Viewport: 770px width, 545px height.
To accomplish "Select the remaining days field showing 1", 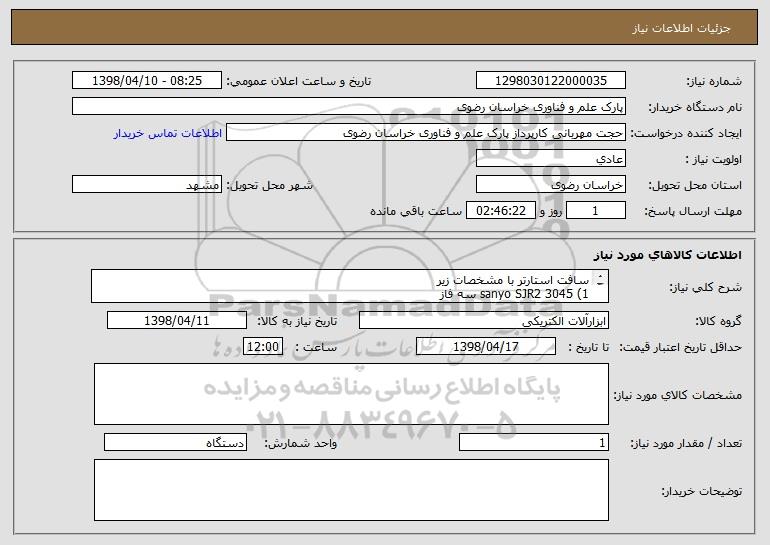I will [596, 210].
